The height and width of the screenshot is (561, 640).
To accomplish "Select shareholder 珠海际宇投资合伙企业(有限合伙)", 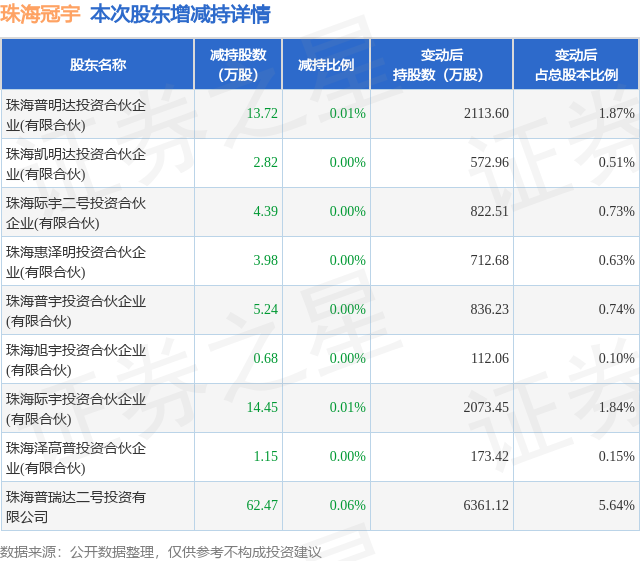I will pos(76,409).
